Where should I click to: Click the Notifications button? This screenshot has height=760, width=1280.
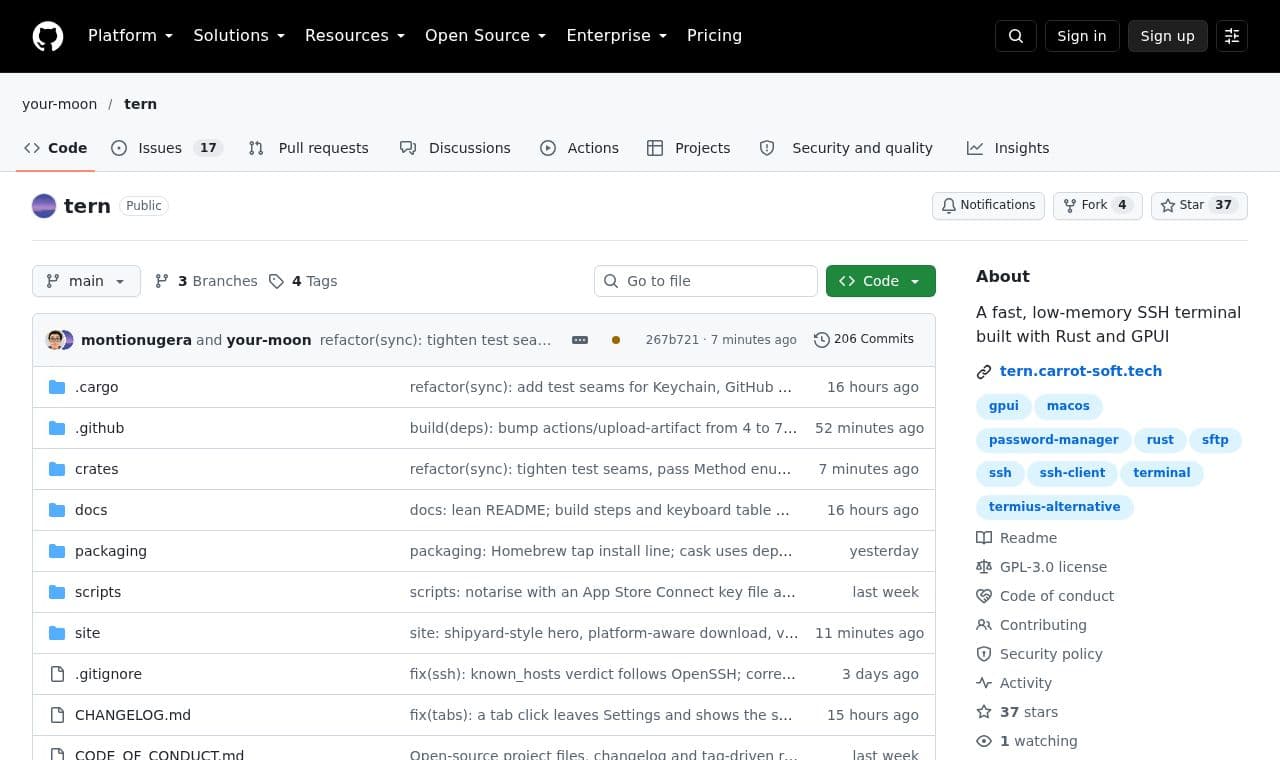[988, 205]
